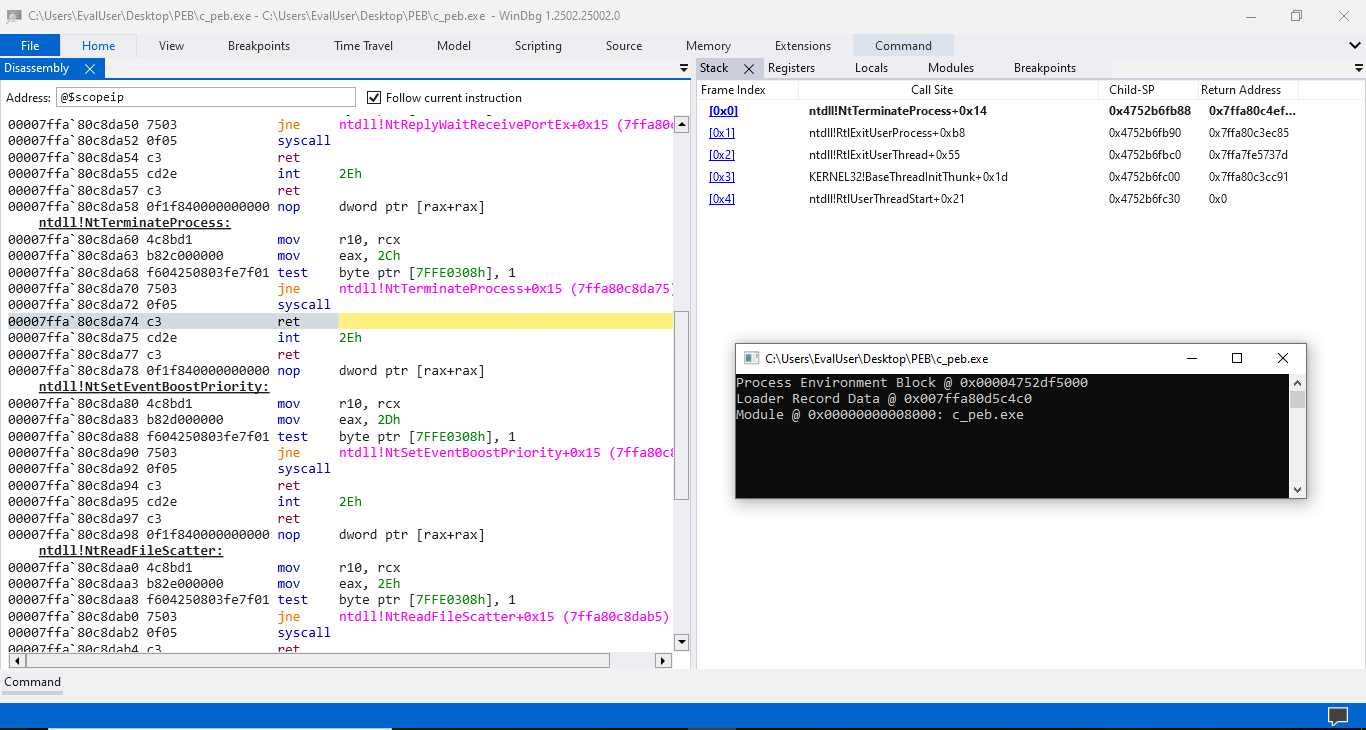This screenshot has width=1366, height=730.
Task: Open the Command ribbon tab
Action: click(x=903, y=46)
